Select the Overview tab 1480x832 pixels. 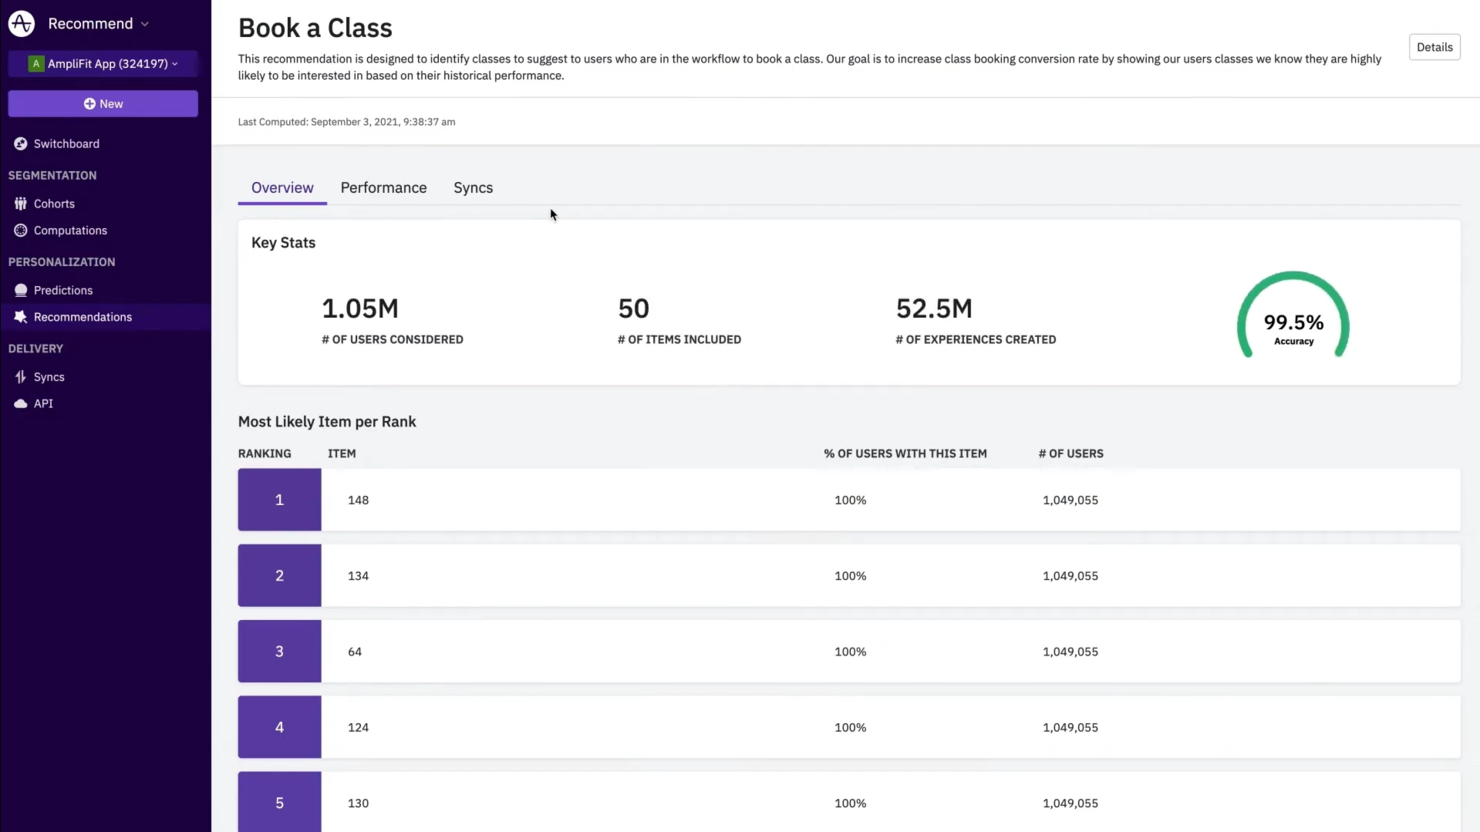click(282, 187)
